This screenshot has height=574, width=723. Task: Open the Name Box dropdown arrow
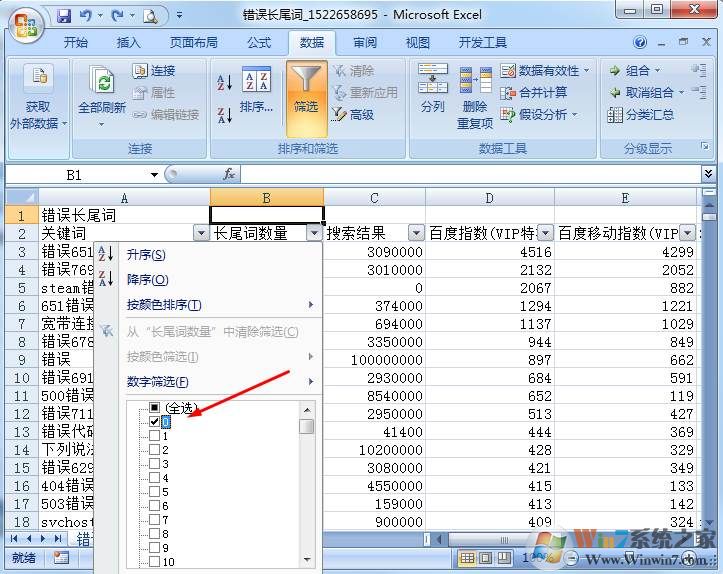pyautogui.click(x=154, y=175)
